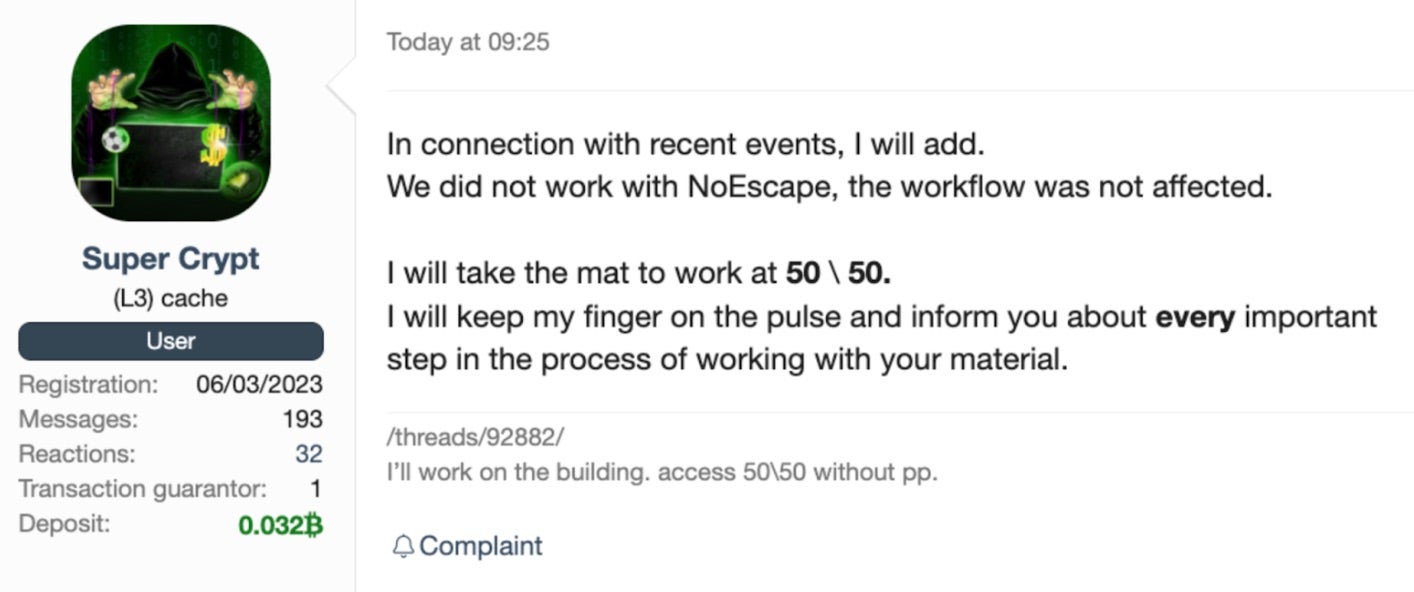Viewport: 1414px width, 592px height.
Task: Click the signature line about access 50\50
Action: click(662, 472)
